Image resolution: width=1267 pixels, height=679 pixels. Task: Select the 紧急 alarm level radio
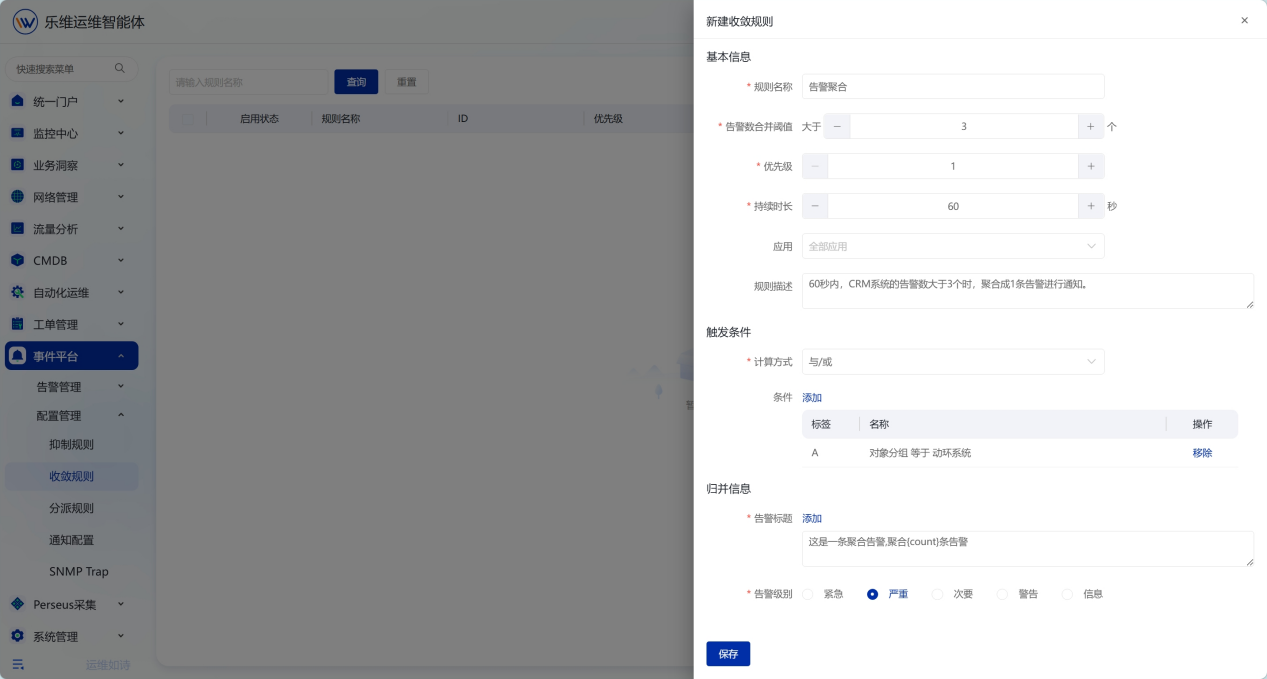pos(808,594)
